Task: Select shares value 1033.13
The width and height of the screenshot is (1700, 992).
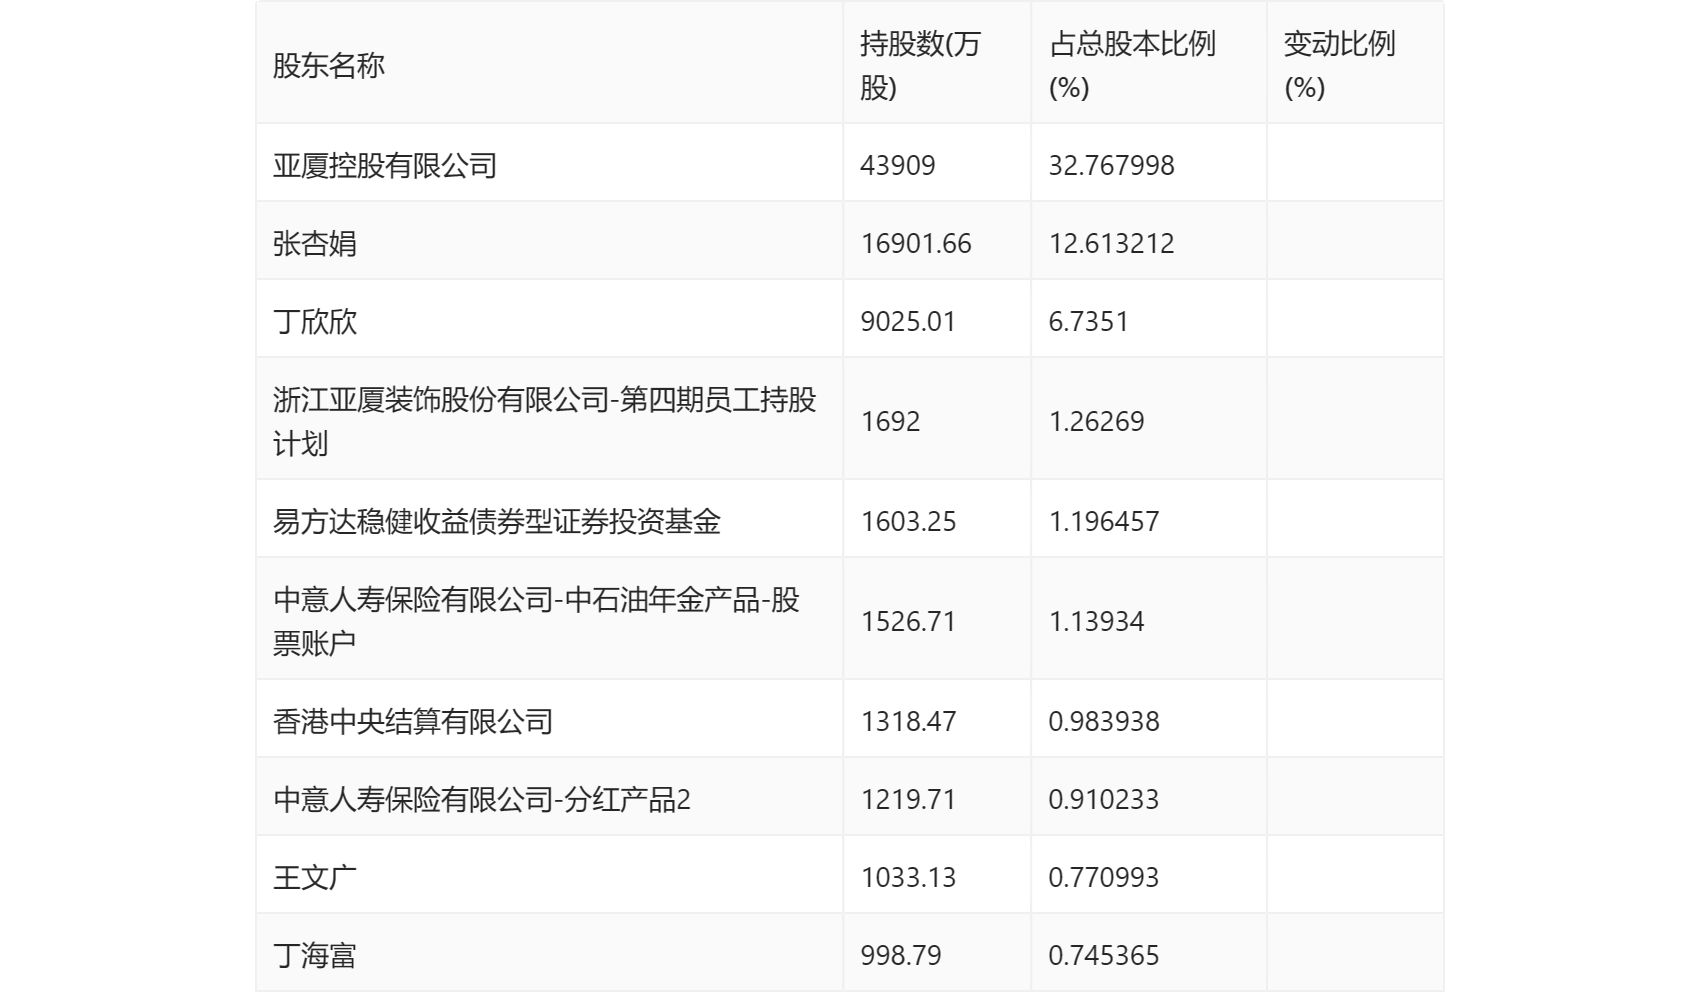Action: tap(908, 878)
